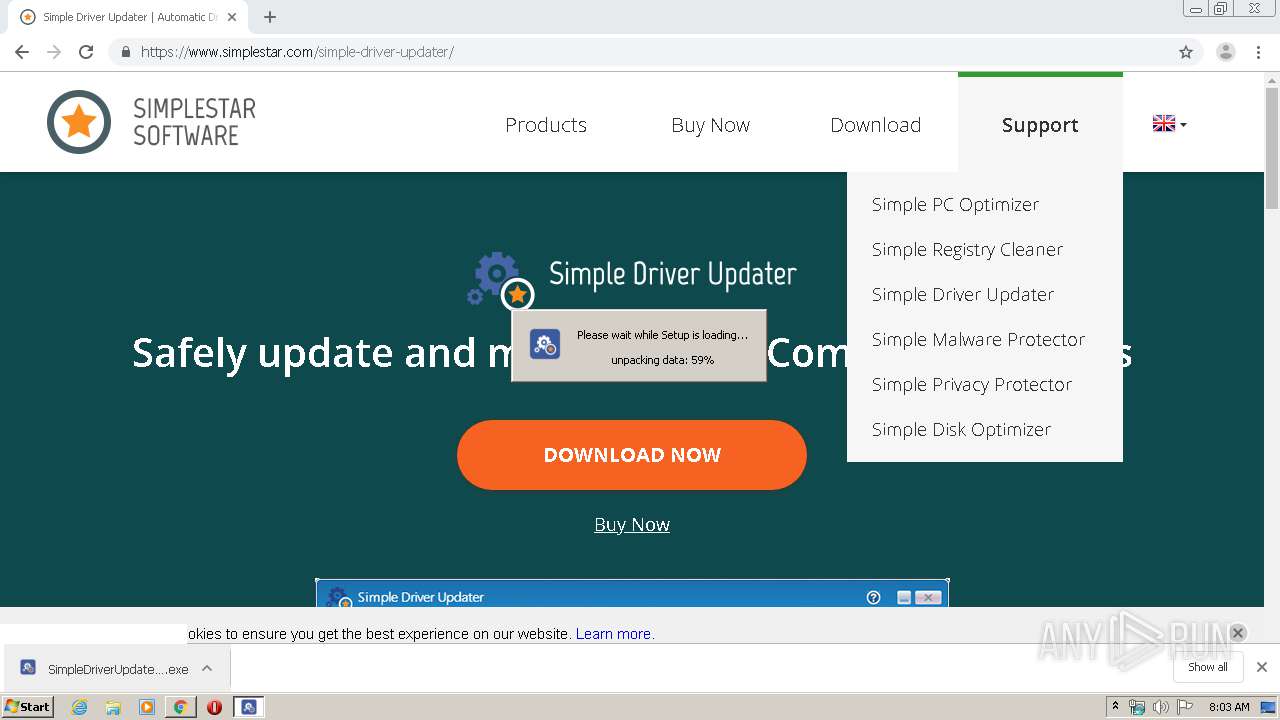Click the 8:03 AM system clock
The width and height of the screenshot is (1280, 720).
click(x=1229, y=707)
